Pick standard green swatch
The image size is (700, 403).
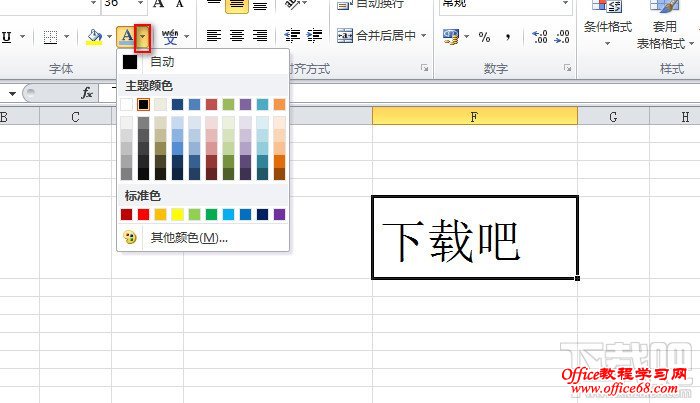[x=211, y=215]
